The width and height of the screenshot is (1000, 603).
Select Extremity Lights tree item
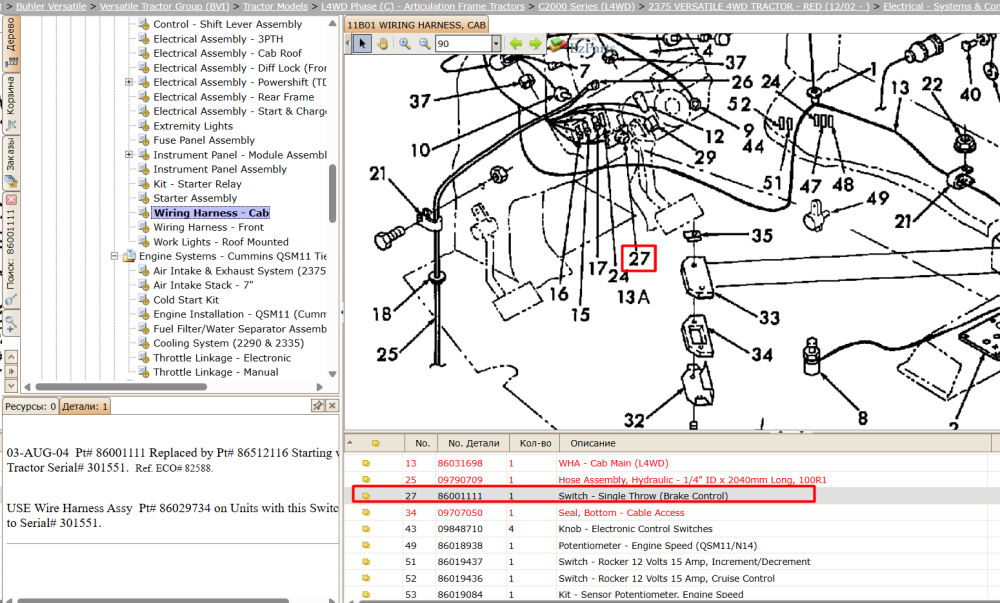[x=193, y=126]
